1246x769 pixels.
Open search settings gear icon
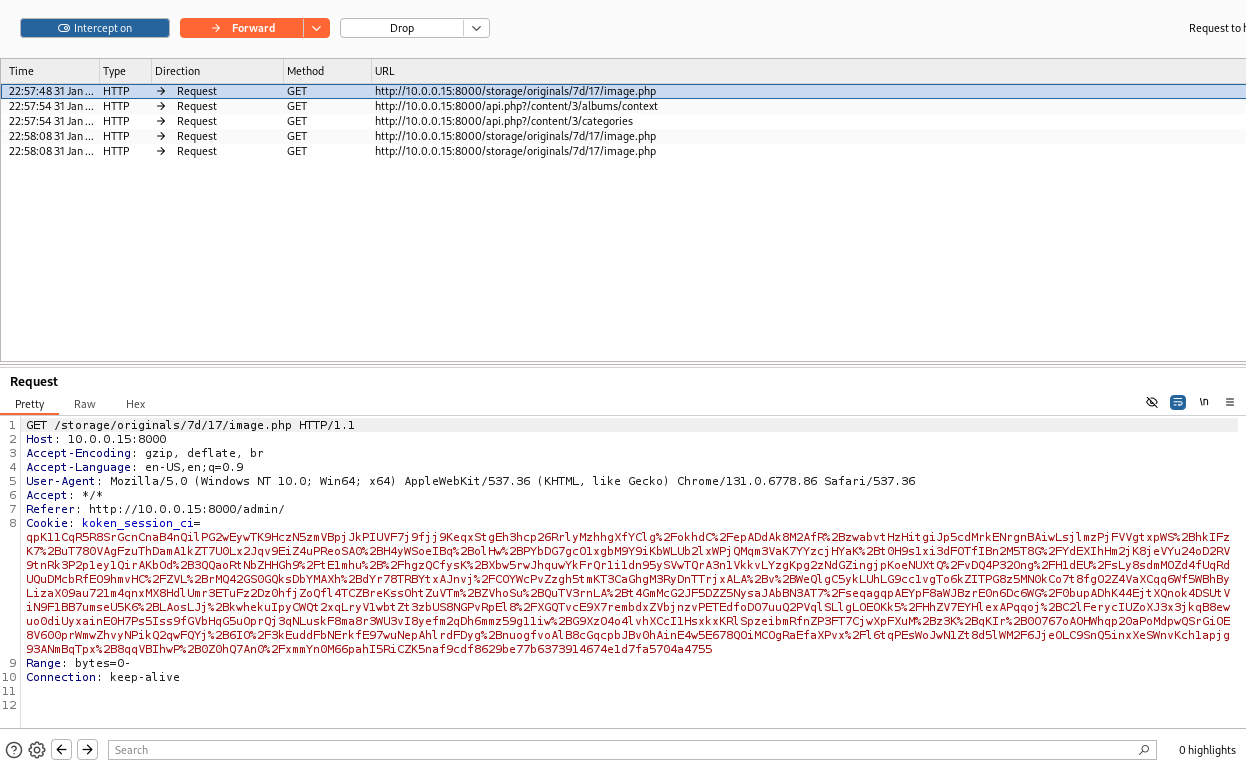coord(37,750)
